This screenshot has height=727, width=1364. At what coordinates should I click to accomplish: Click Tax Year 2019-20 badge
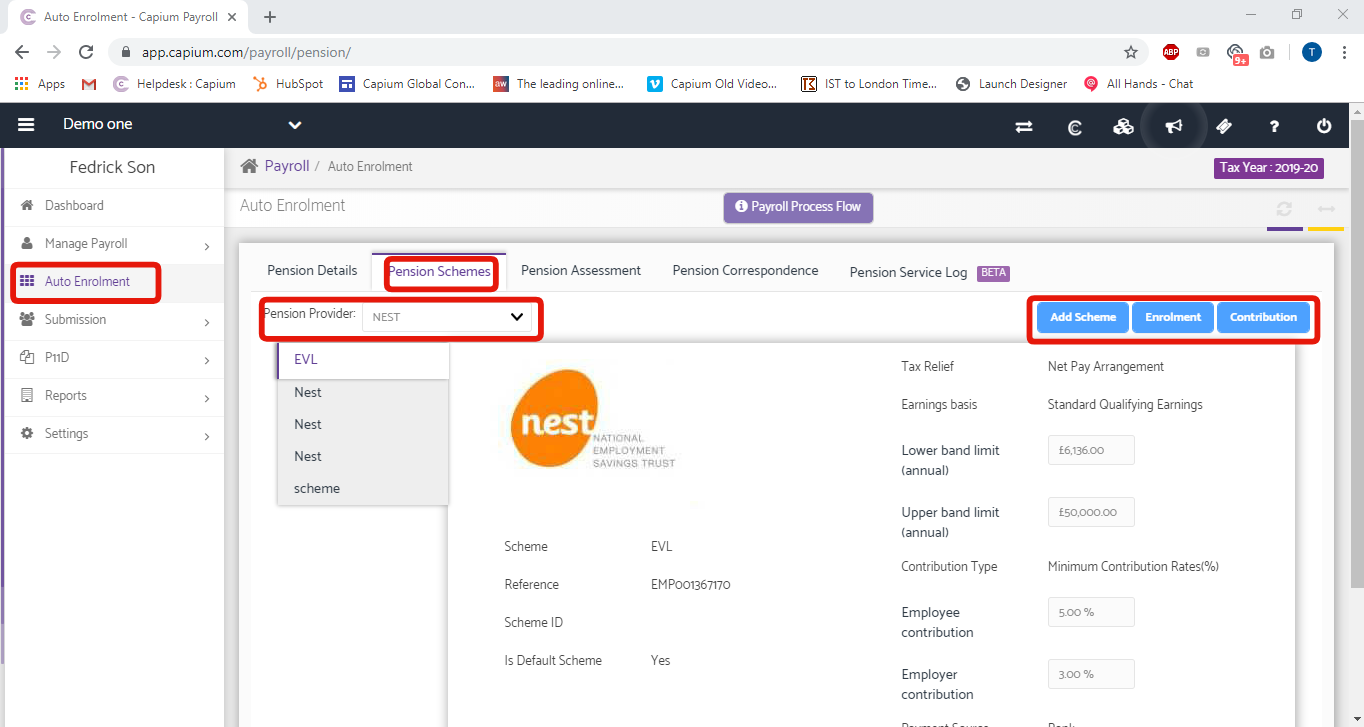click(x=1269, y=168)
